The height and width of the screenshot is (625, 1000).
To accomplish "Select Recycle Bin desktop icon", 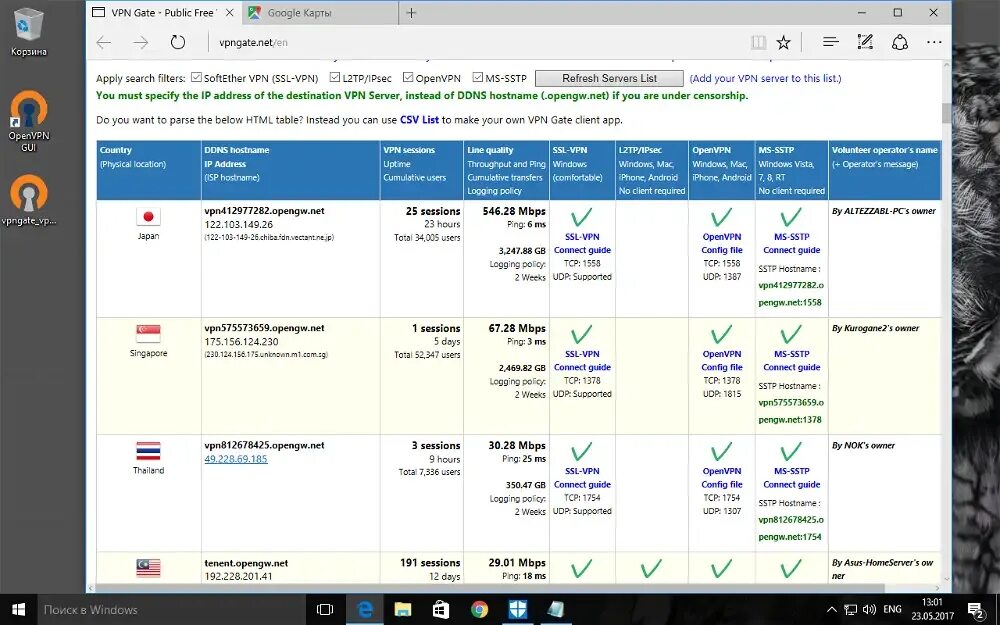I will 29,32.
